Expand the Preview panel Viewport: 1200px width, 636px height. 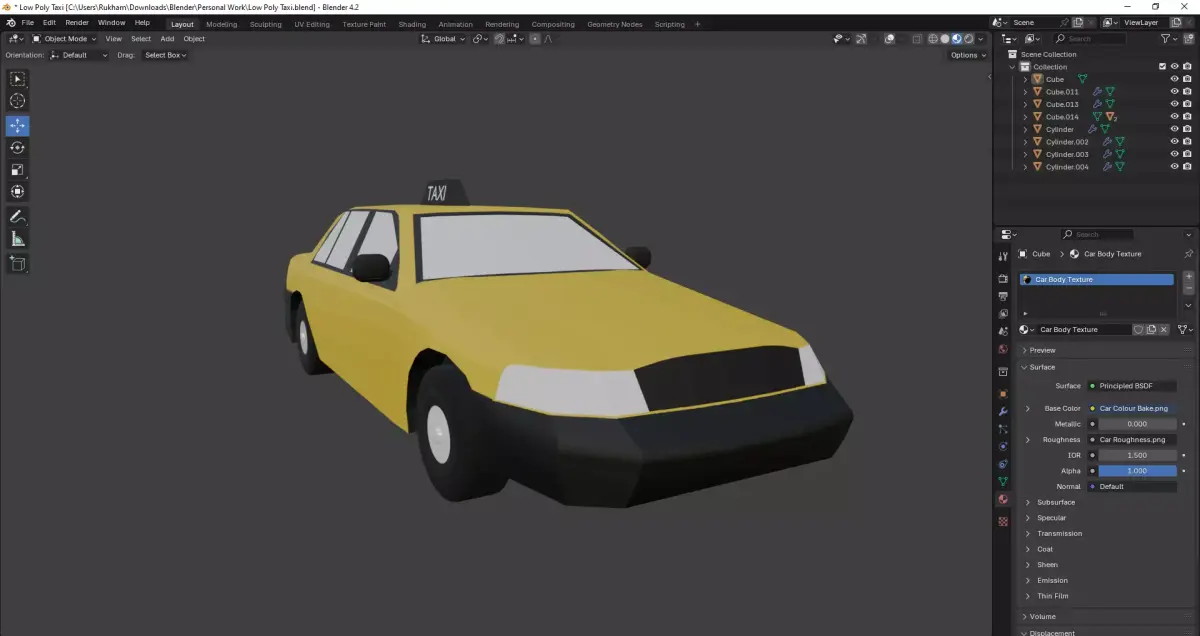click(1042, 350)
